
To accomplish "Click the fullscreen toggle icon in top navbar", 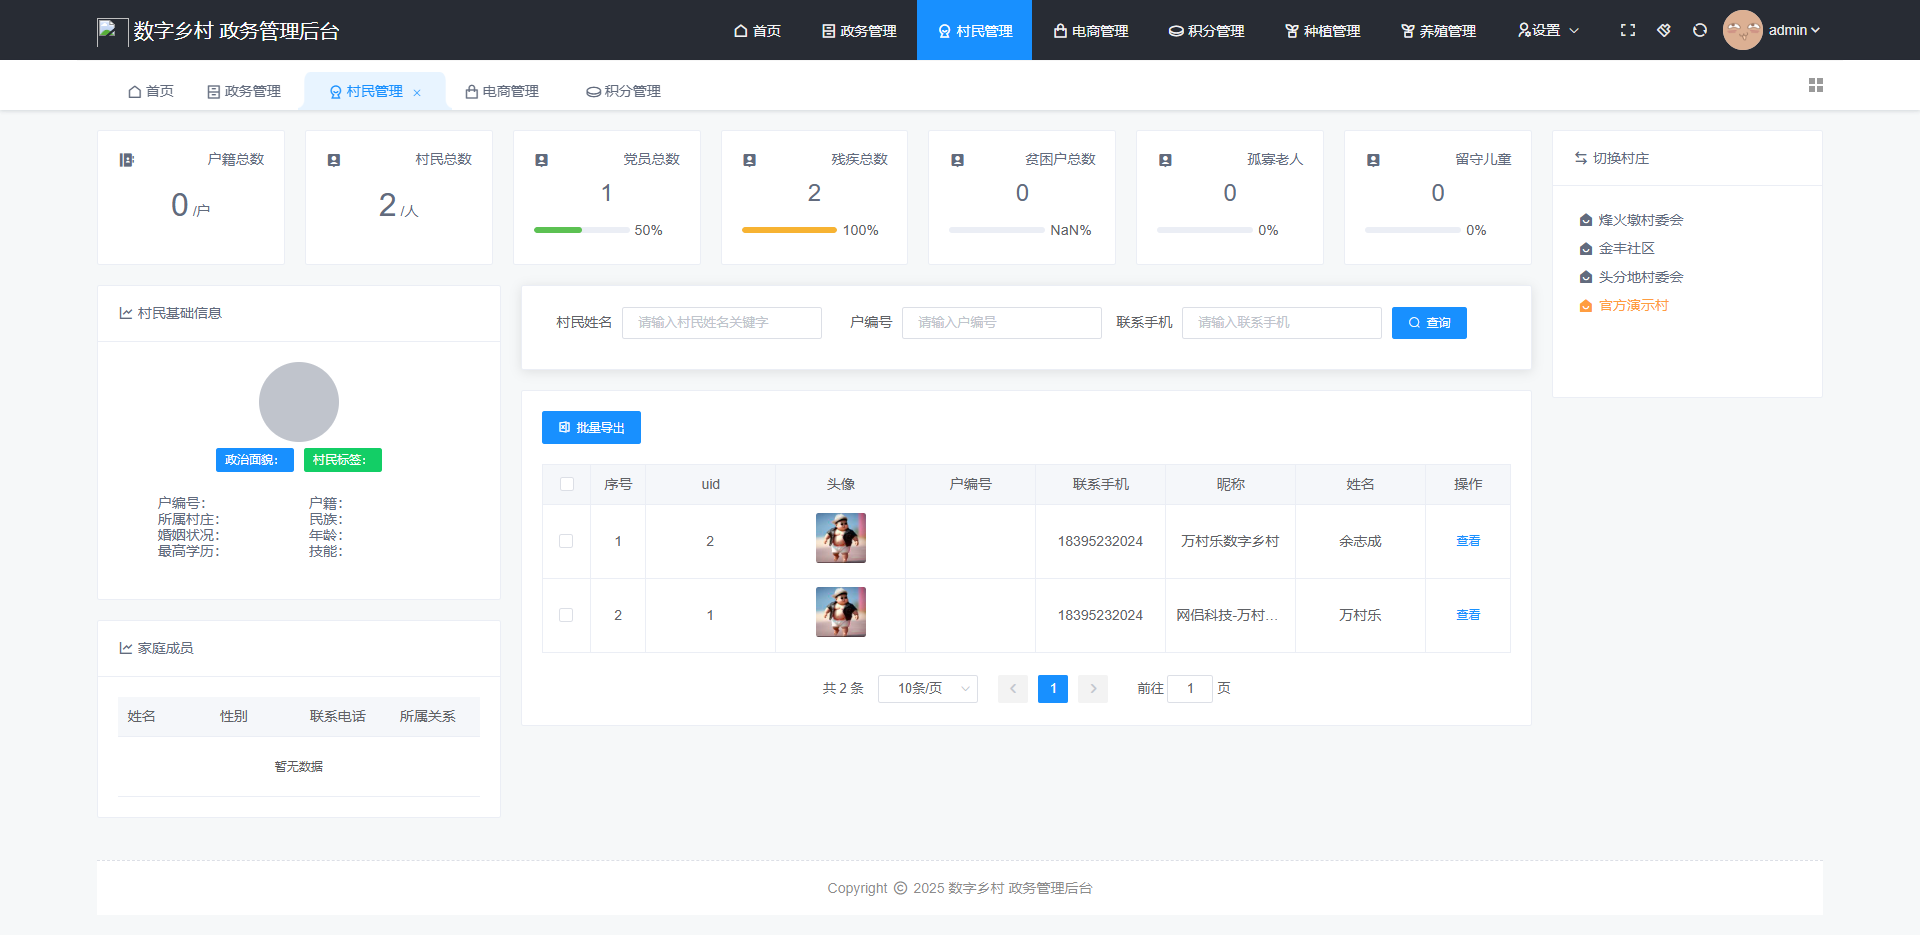I will point(1628,30).
